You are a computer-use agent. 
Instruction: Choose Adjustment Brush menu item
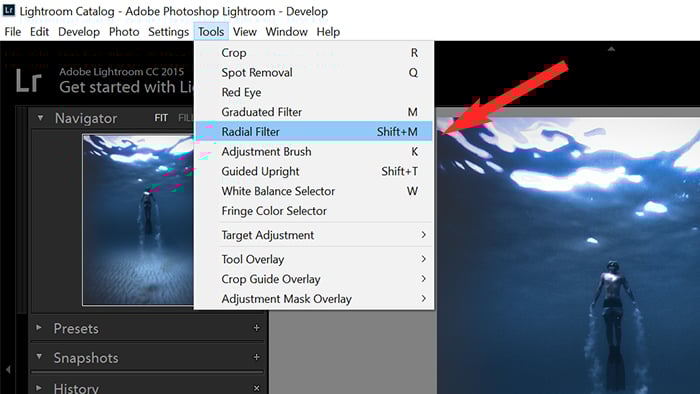pos(314,152)
